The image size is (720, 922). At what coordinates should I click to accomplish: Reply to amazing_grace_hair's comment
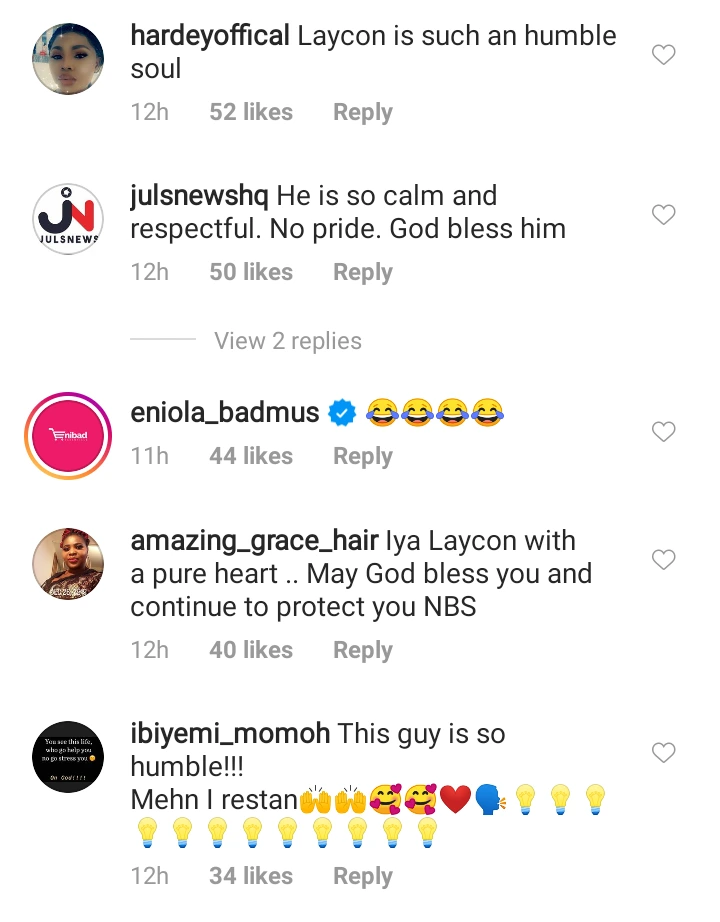(x=362, y=650)
